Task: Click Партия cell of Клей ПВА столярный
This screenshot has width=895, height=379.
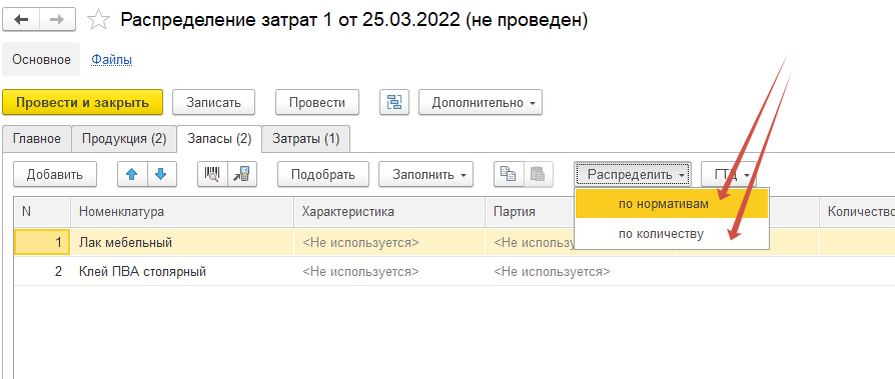Action: coord(580,272)
